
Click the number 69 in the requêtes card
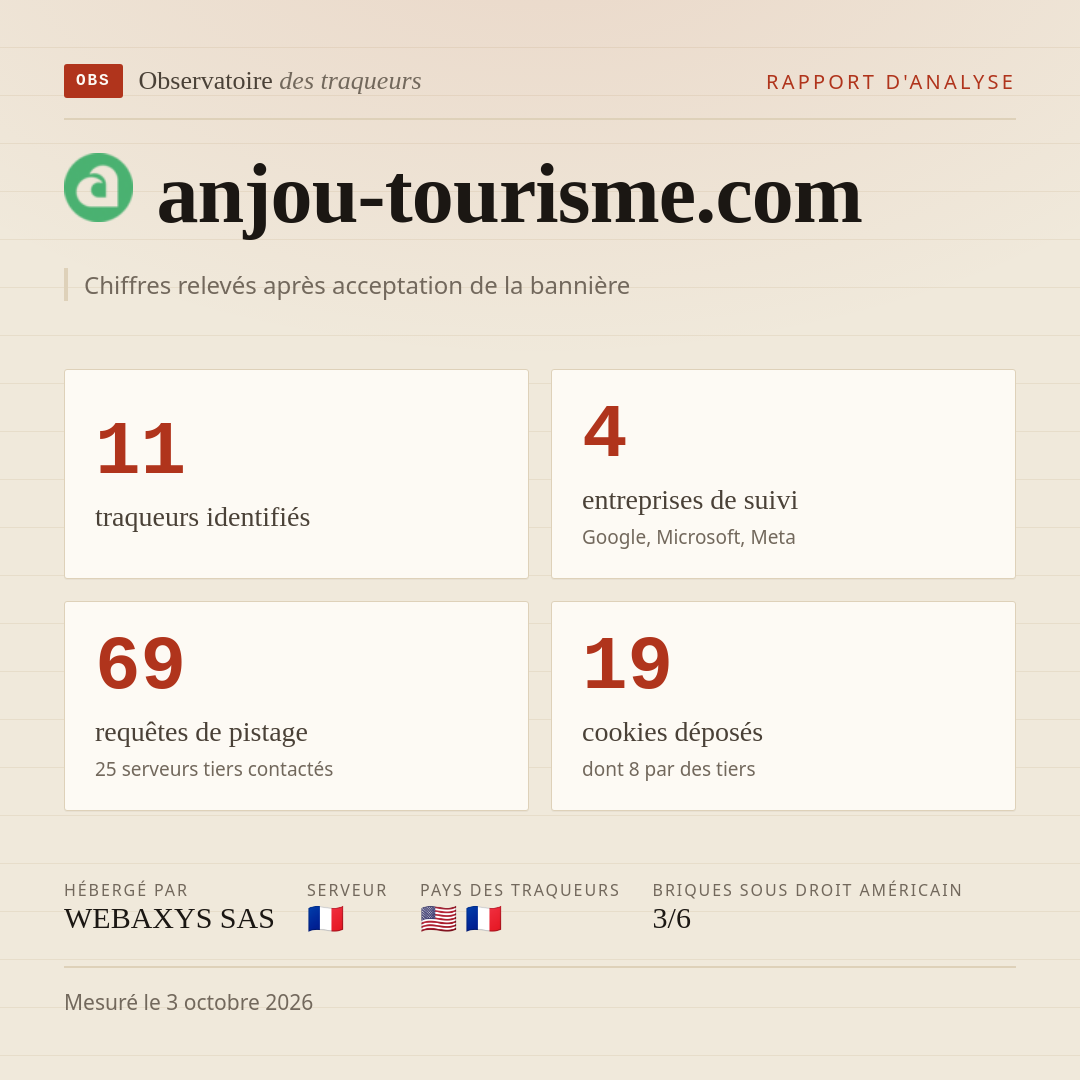click(141, 665)
